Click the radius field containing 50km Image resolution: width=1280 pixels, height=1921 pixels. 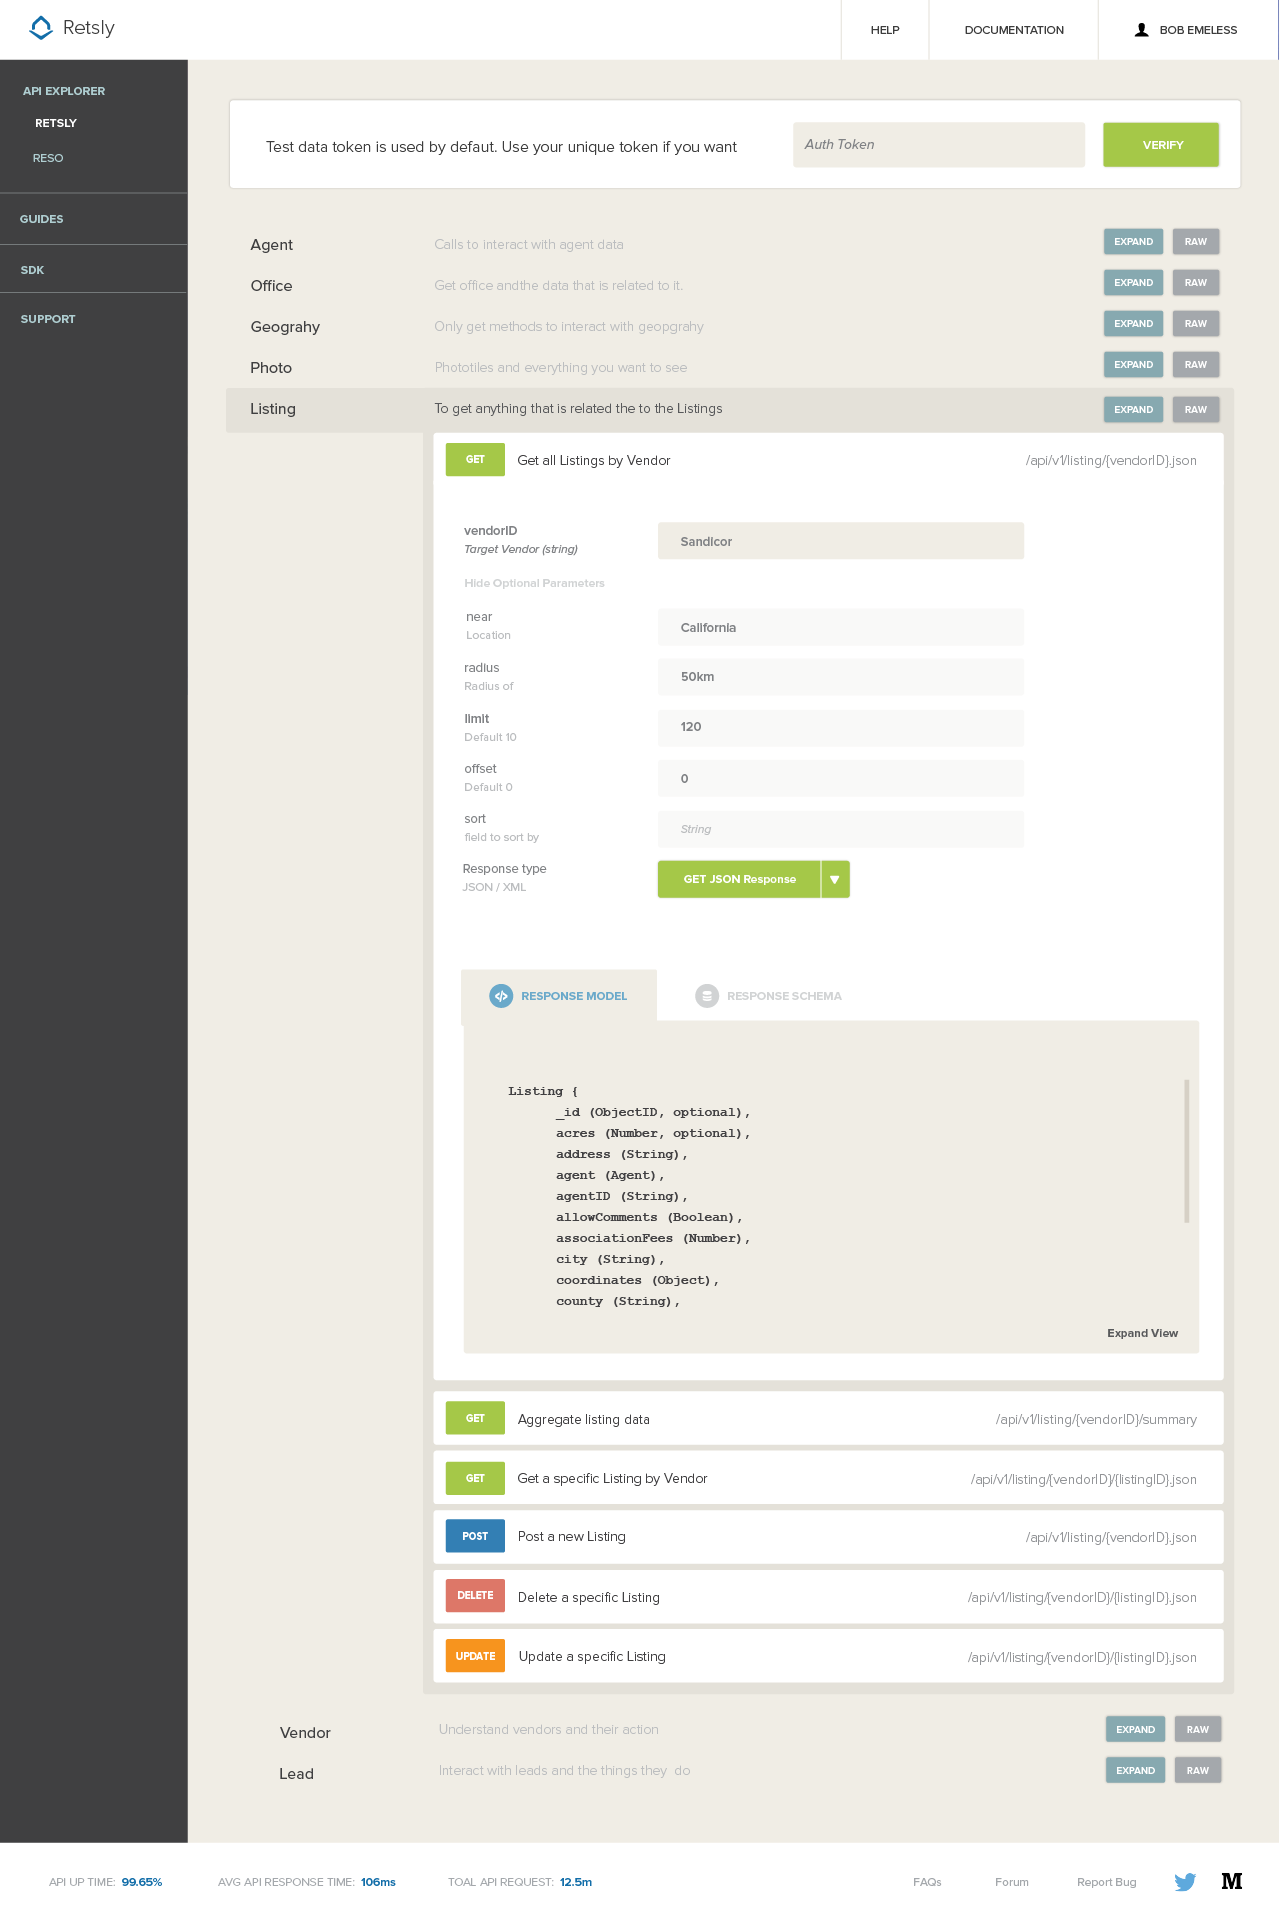(841, 677)
